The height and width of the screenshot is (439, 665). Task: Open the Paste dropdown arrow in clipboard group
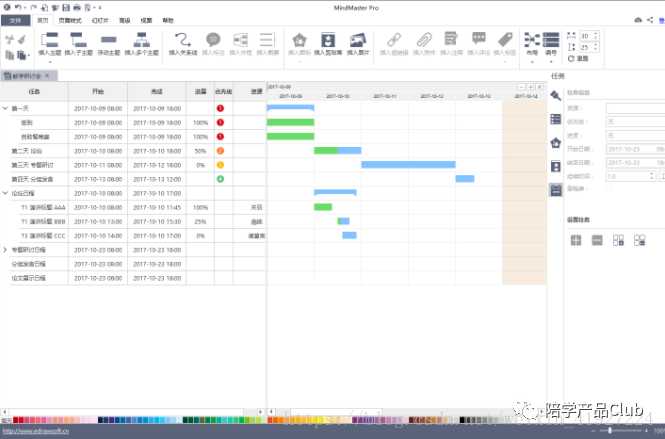[28, 55]
